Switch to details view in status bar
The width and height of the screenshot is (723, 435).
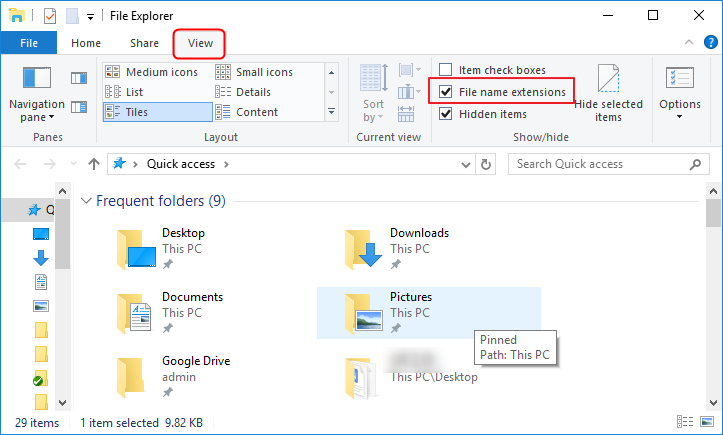point(685,421)
